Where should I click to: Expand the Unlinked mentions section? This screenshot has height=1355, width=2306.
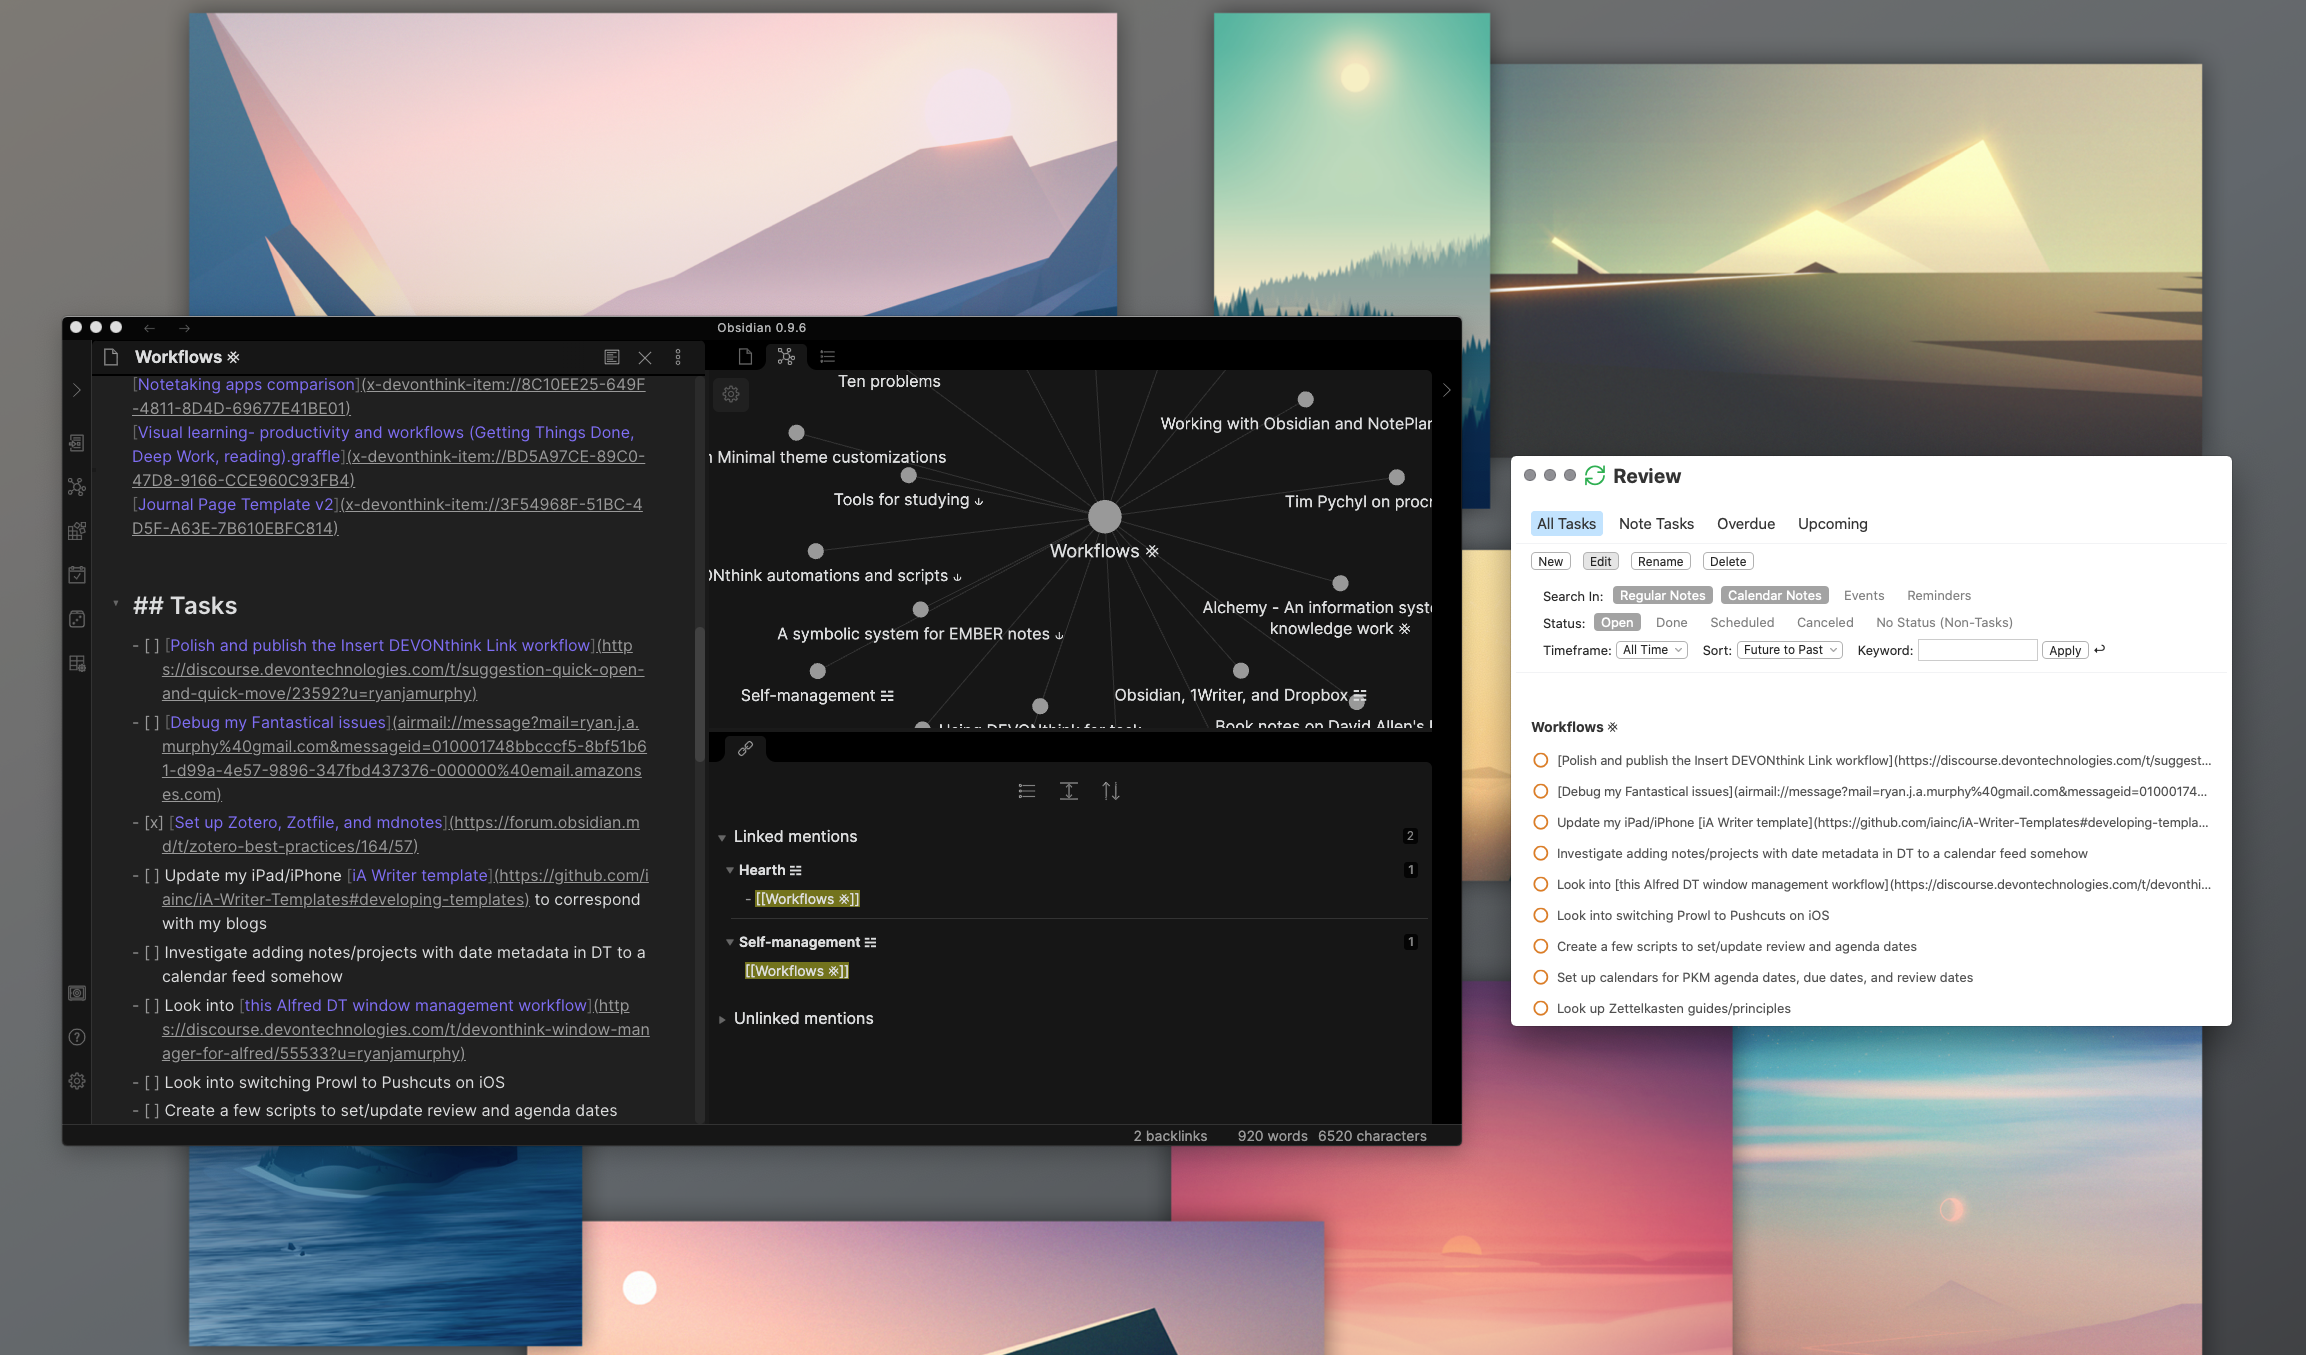722,1019
